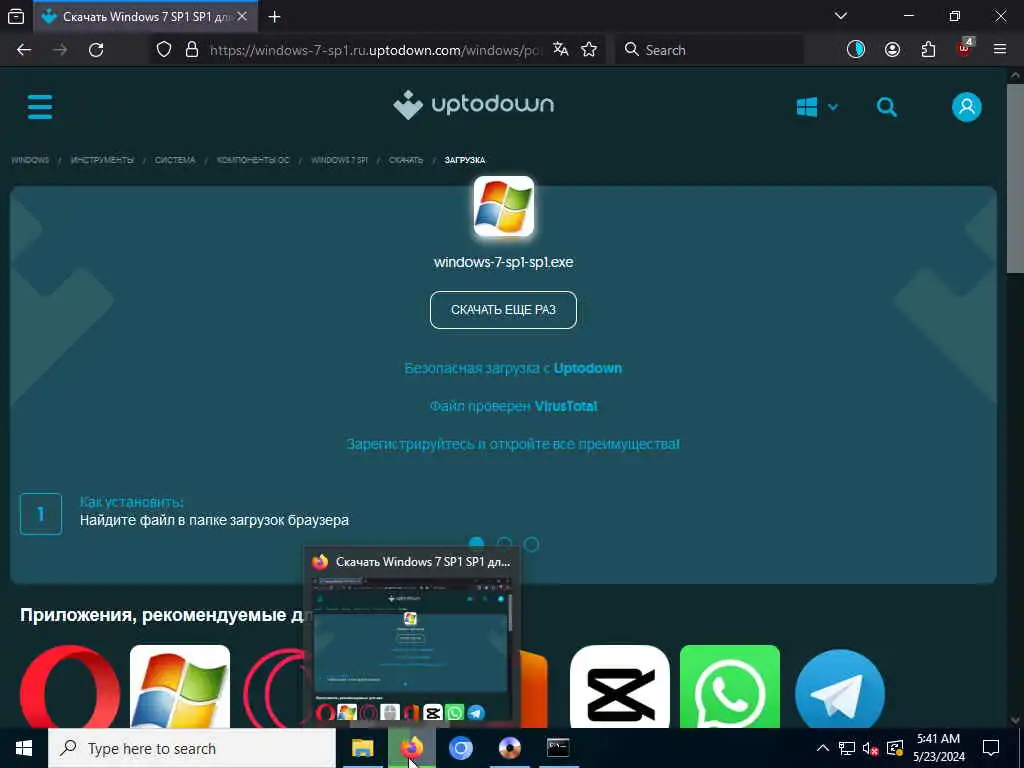Open the Windows recommended app tile
This screenshot has height=768, width=1024.
180,686
